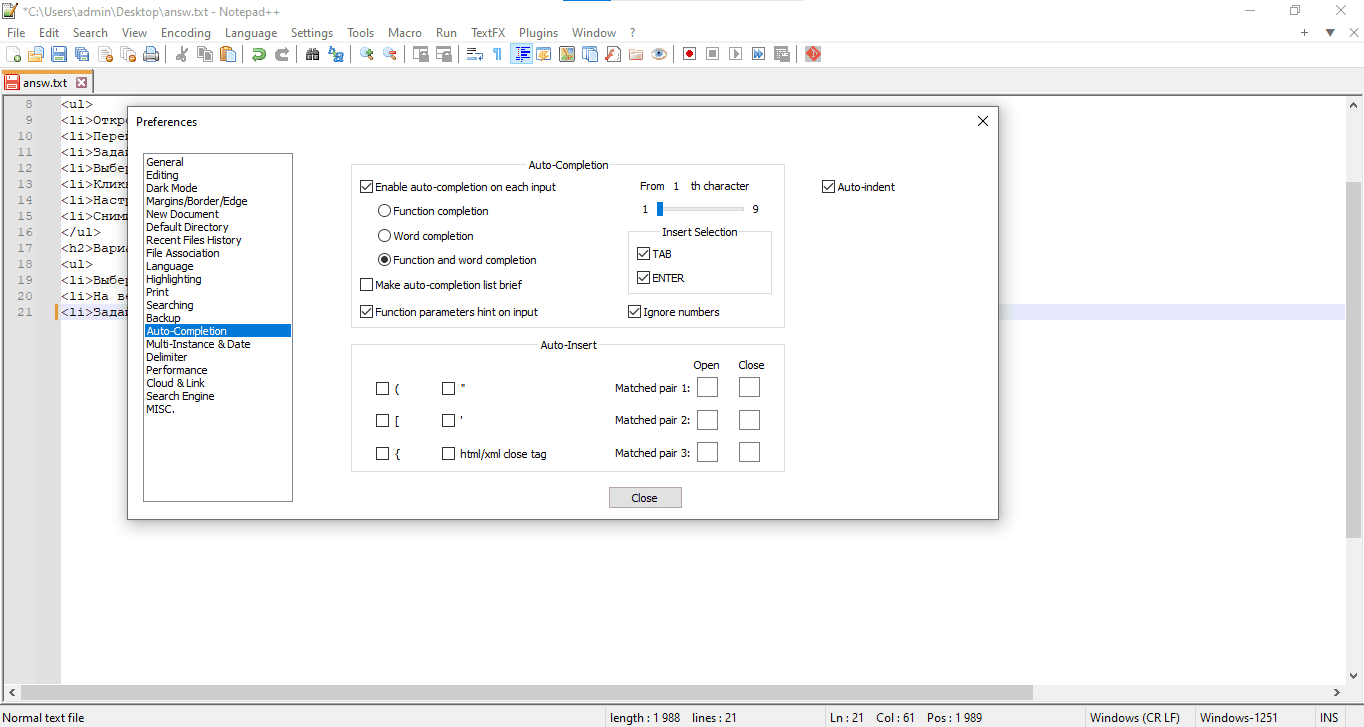
Task: Toggle Show All Characters pilcrow icon
Action: (497, 54)
